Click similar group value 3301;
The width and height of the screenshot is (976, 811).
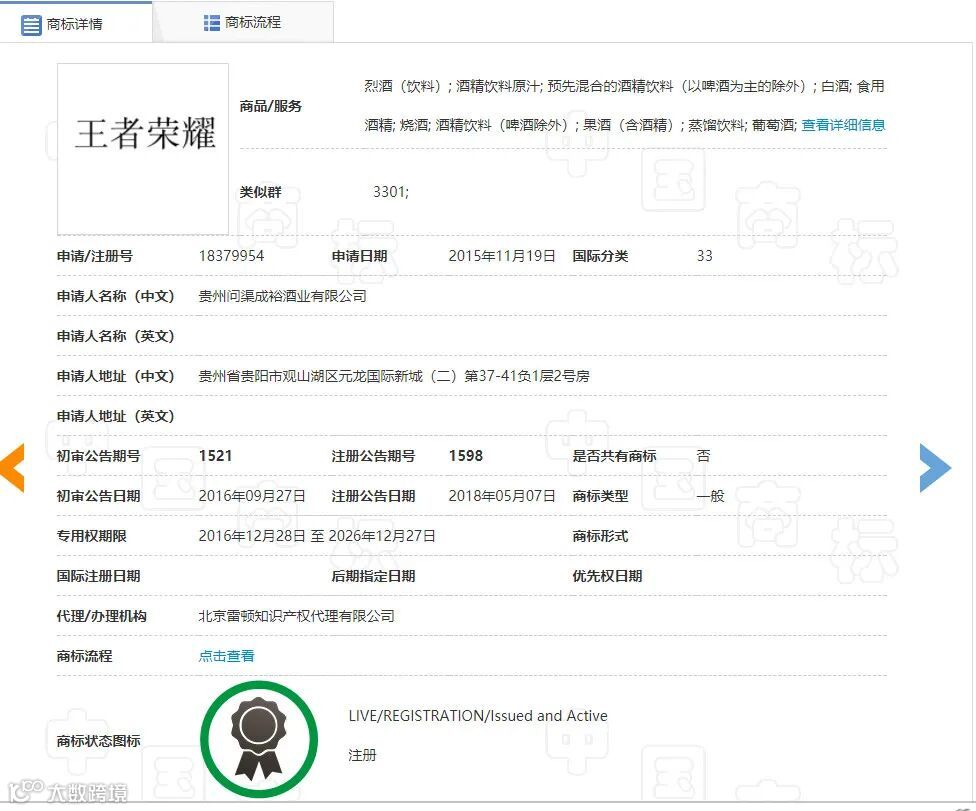pos(391,192)
